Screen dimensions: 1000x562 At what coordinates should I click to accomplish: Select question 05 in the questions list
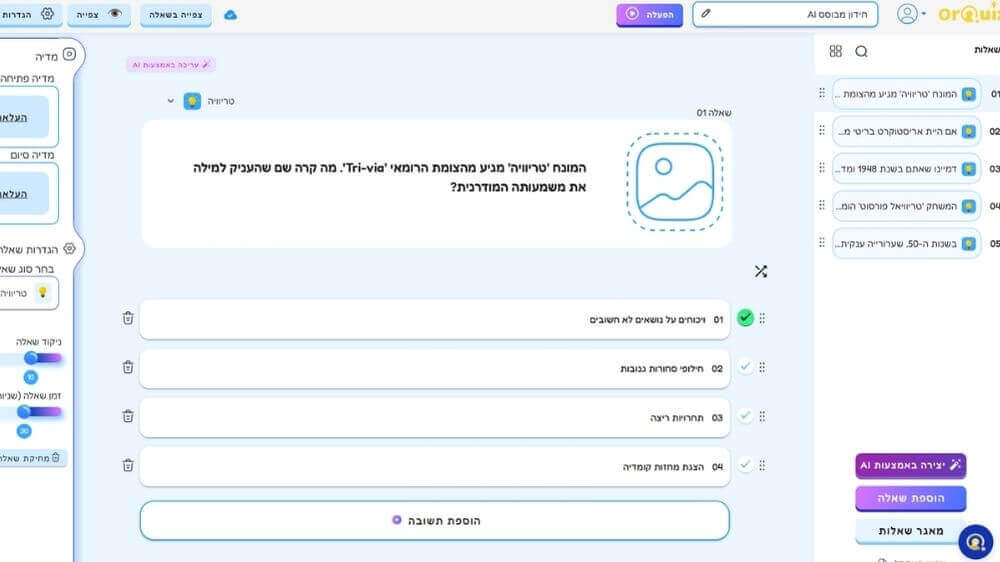pos(895,243)
